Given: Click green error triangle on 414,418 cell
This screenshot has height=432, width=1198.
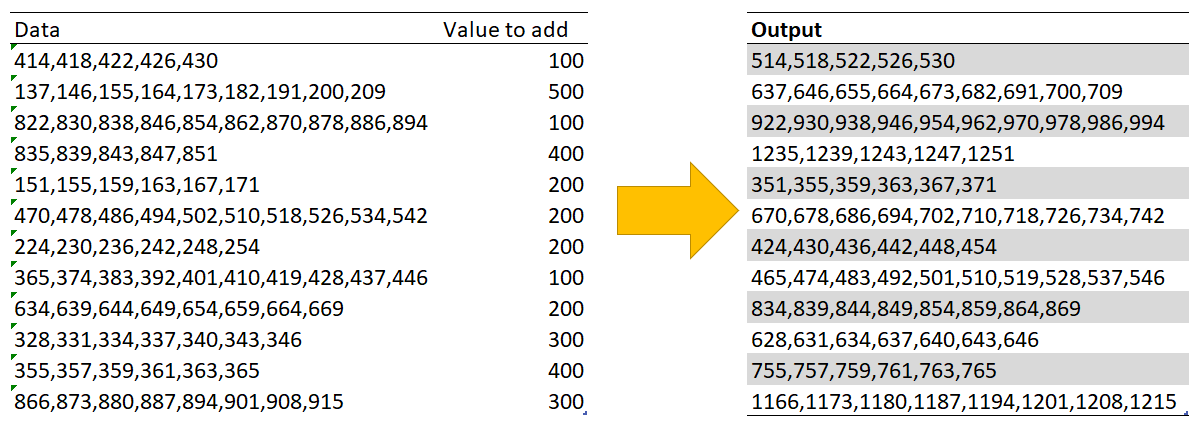Looking at the screenshot, I should coord(13,48).
